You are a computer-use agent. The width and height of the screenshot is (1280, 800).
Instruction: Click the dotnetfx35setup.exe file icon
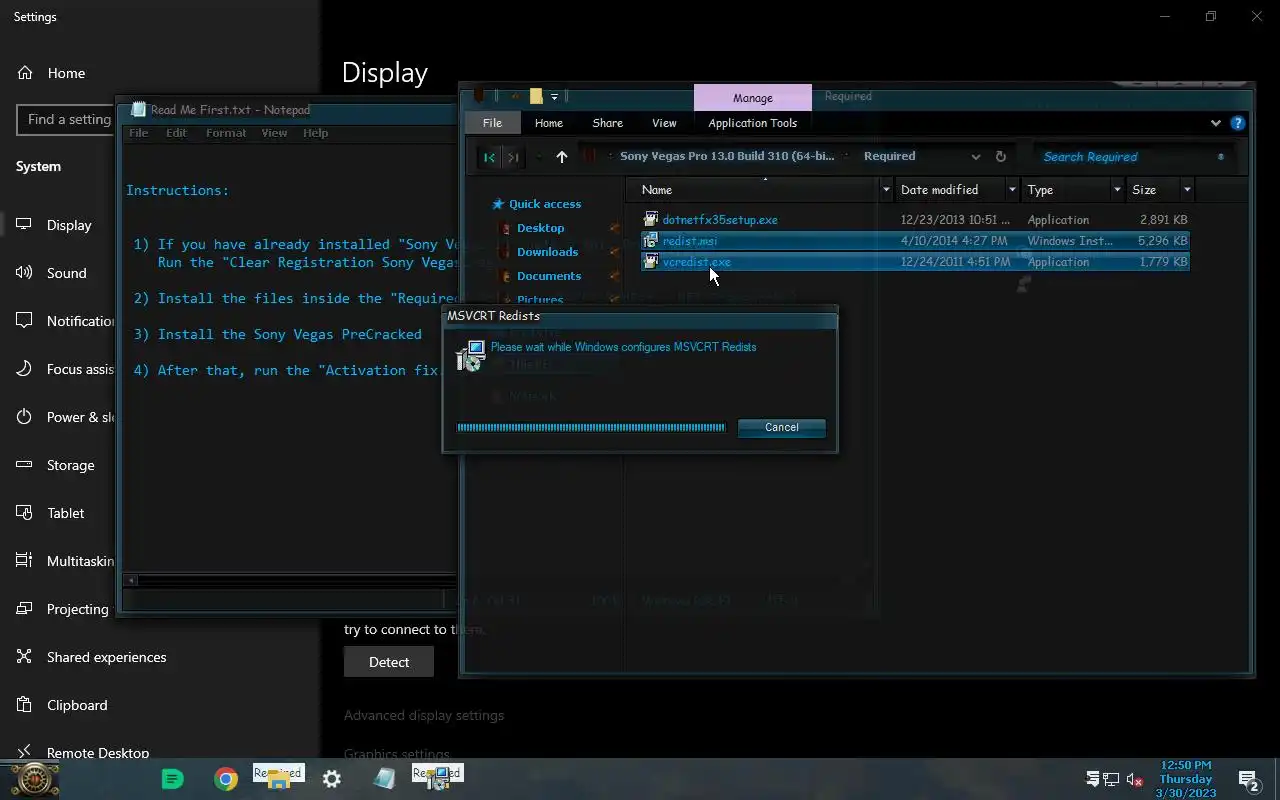650,219
